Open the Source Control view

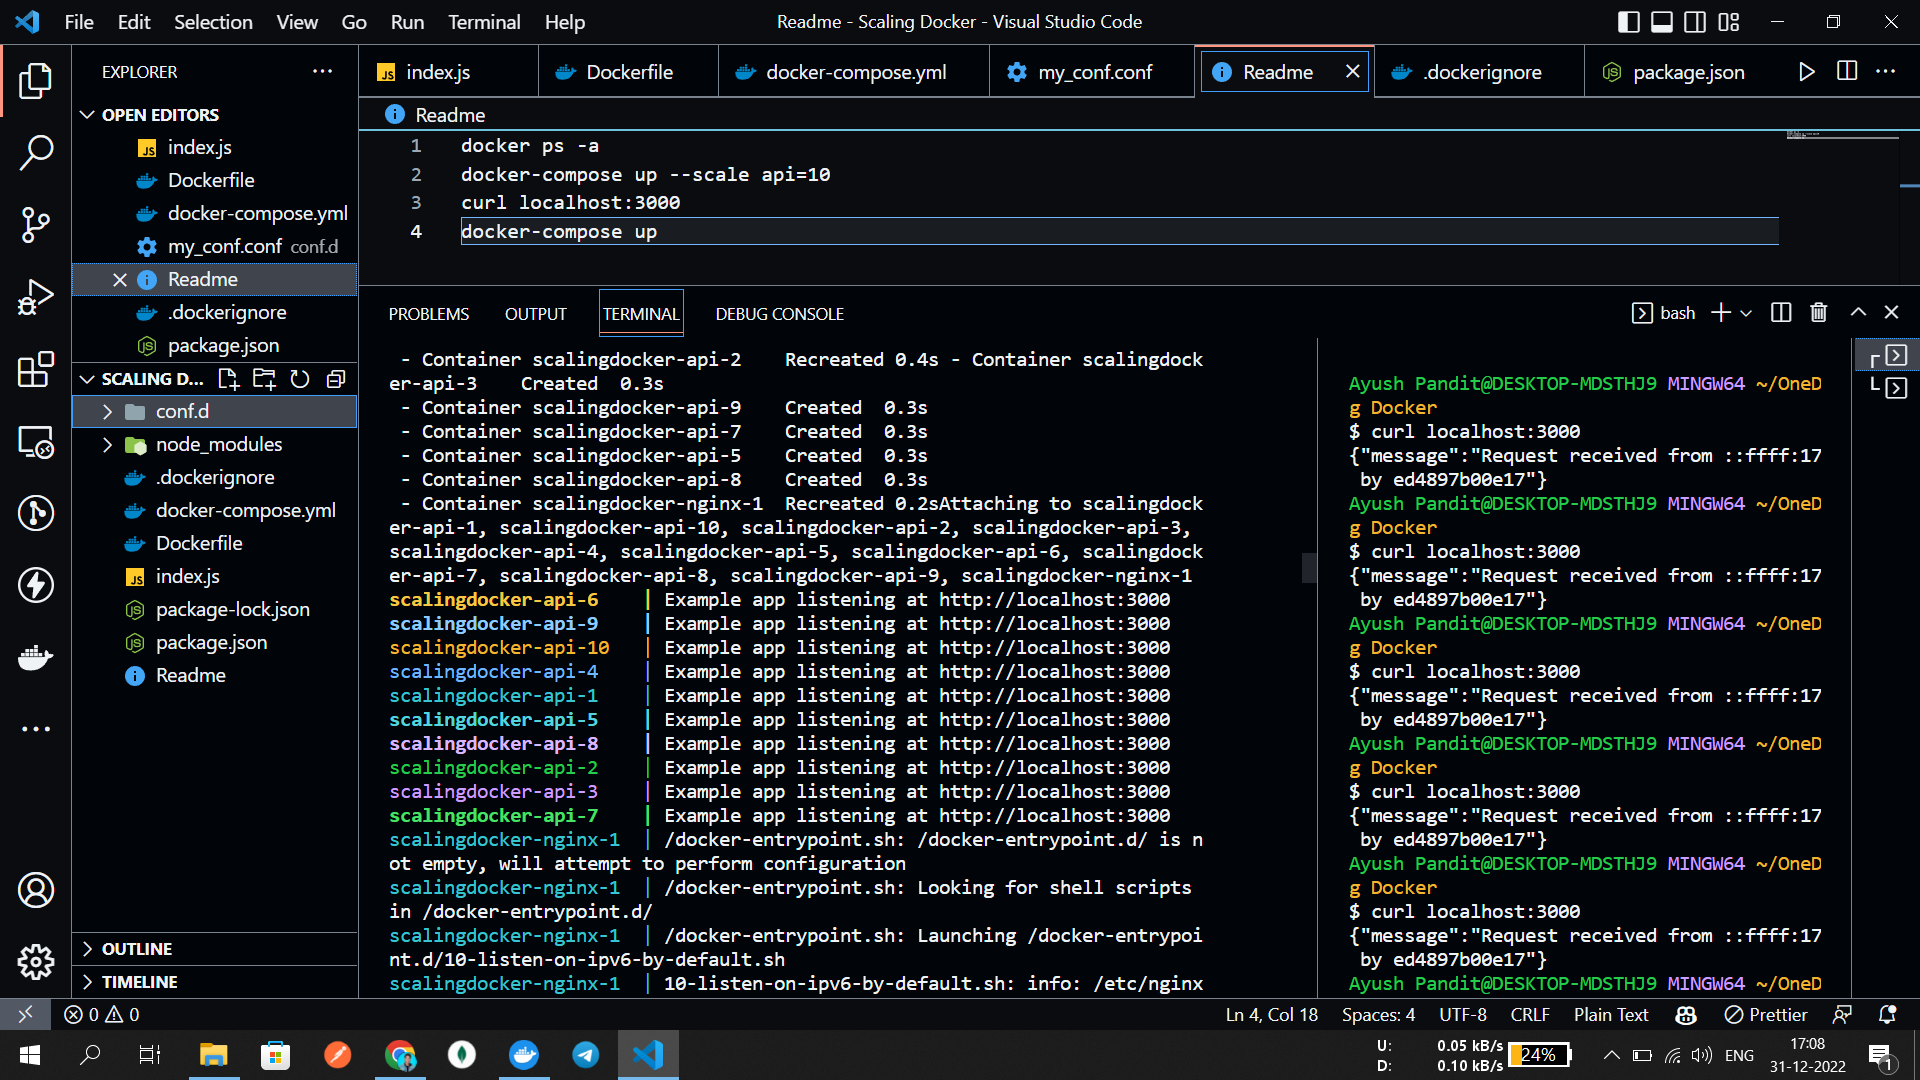click(x=36, y=225)
